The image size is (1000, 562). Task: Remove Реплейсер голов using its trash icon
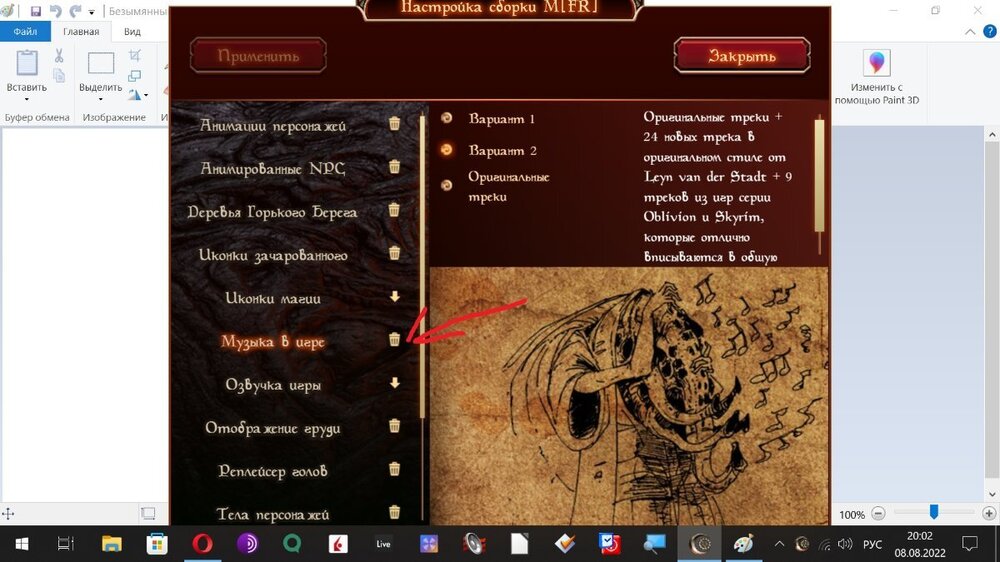[394, 469]
